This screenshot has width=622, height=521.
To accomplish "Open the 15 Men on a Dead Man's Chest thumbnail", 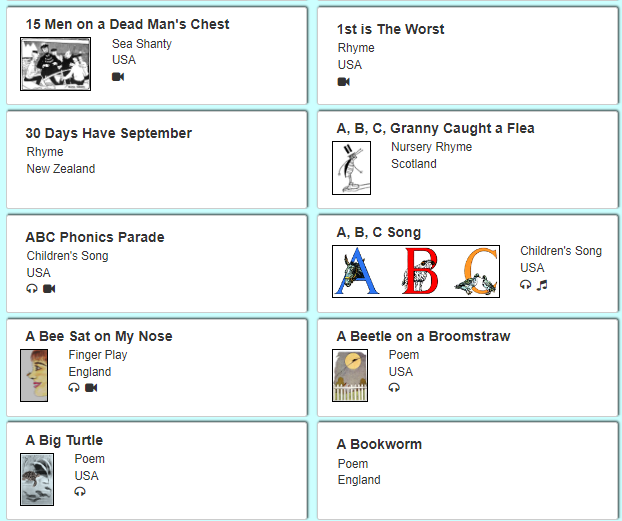I will [x=56, y=64].
